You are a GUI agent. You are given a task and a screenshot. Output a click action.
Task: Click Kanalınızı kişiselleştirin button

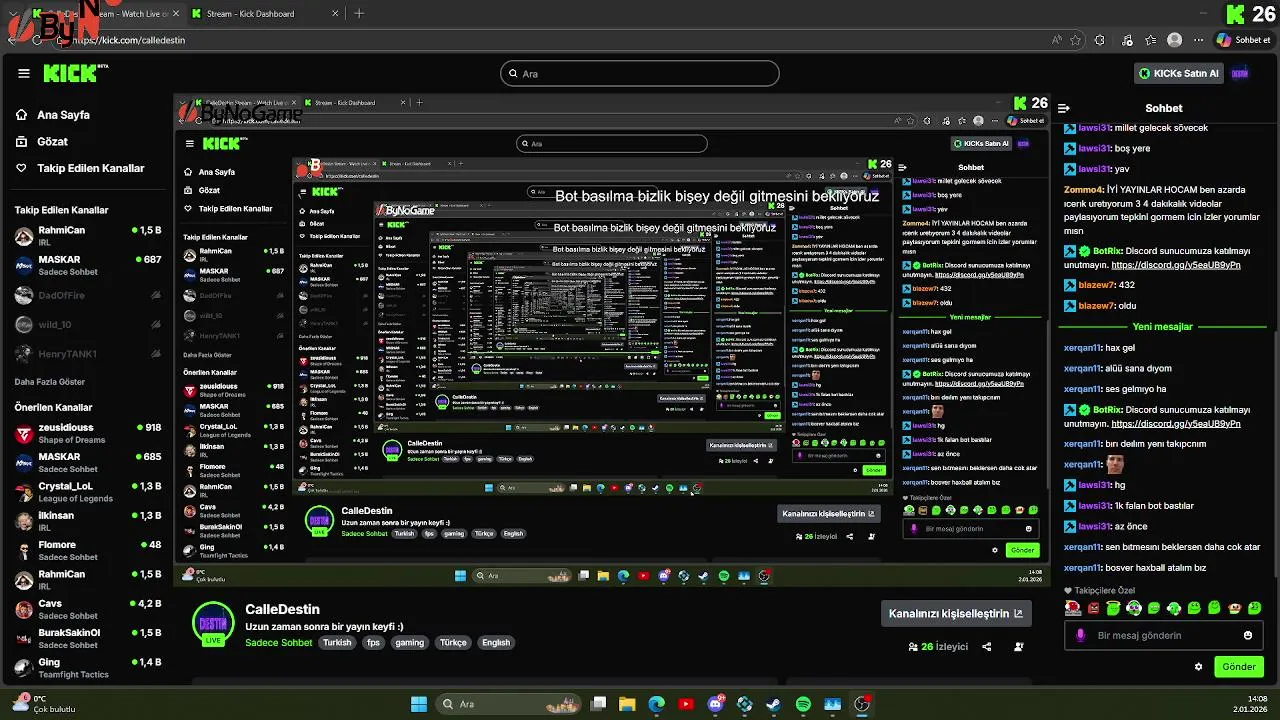[956, 613]
